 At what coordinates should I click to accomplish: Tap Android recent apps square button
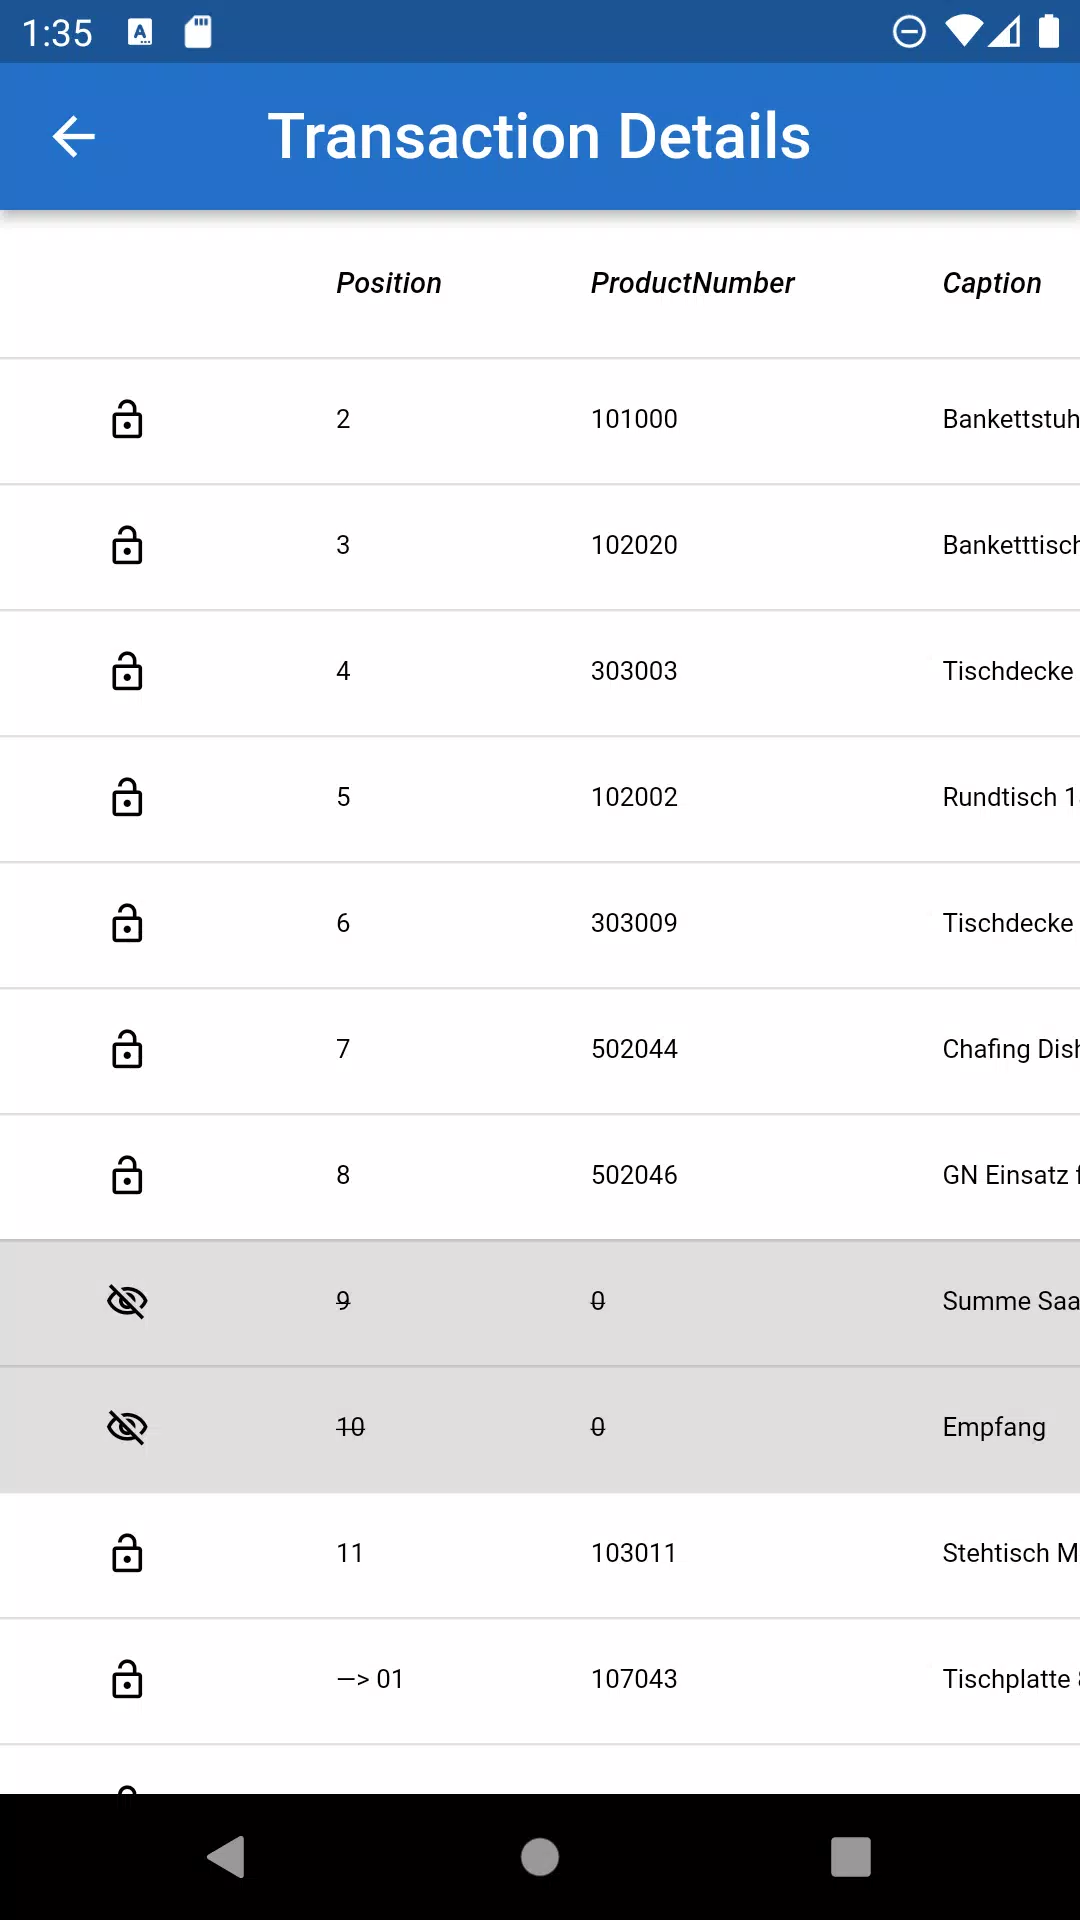point(851,1857)
